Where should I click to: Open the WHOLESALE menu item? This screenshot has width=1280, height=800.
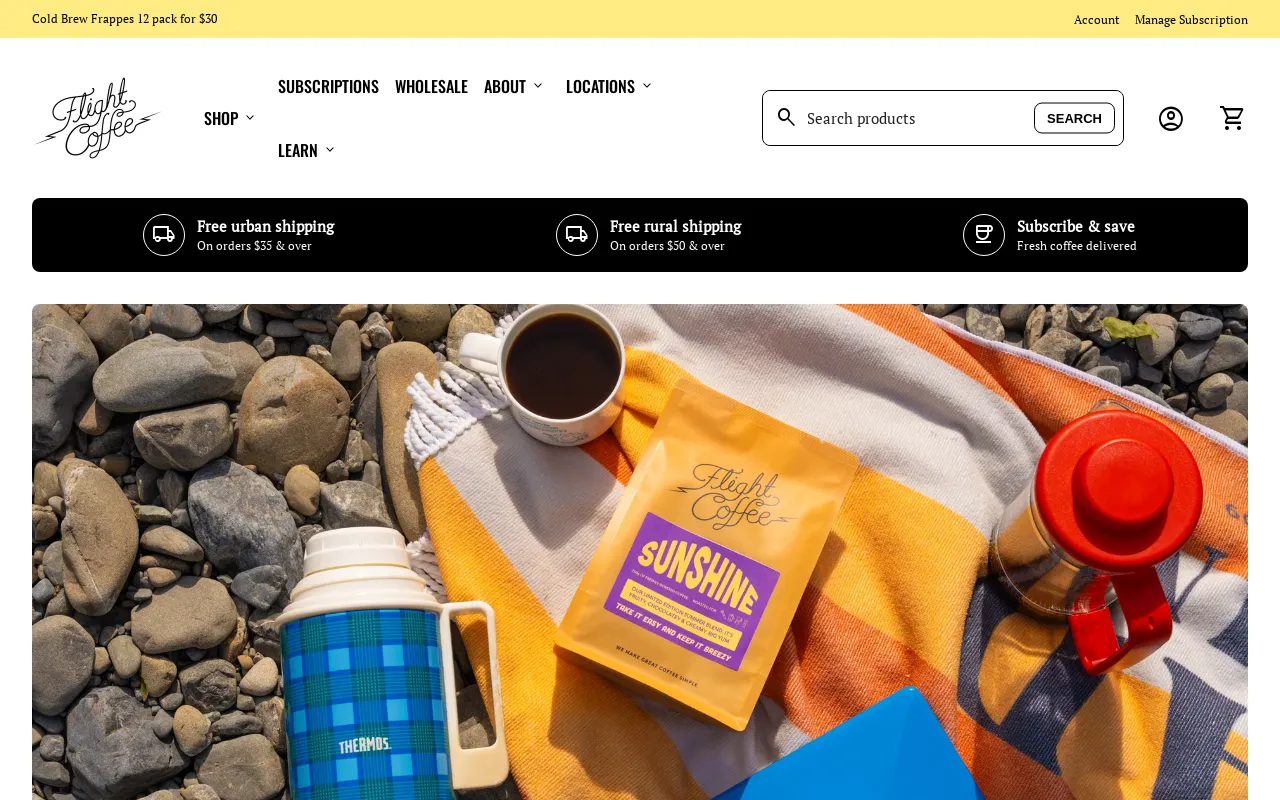(x=431, y=86)
